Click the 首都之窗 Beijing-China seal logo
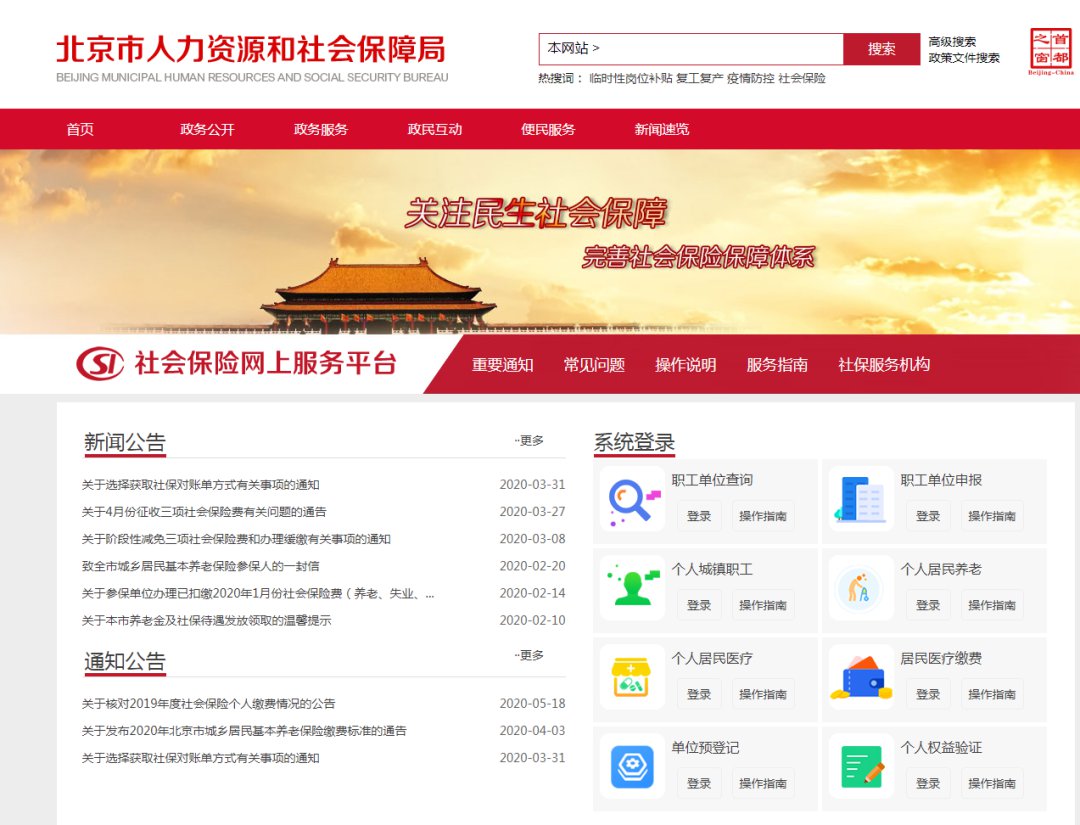1080x825 pixels. point(1050,50)
